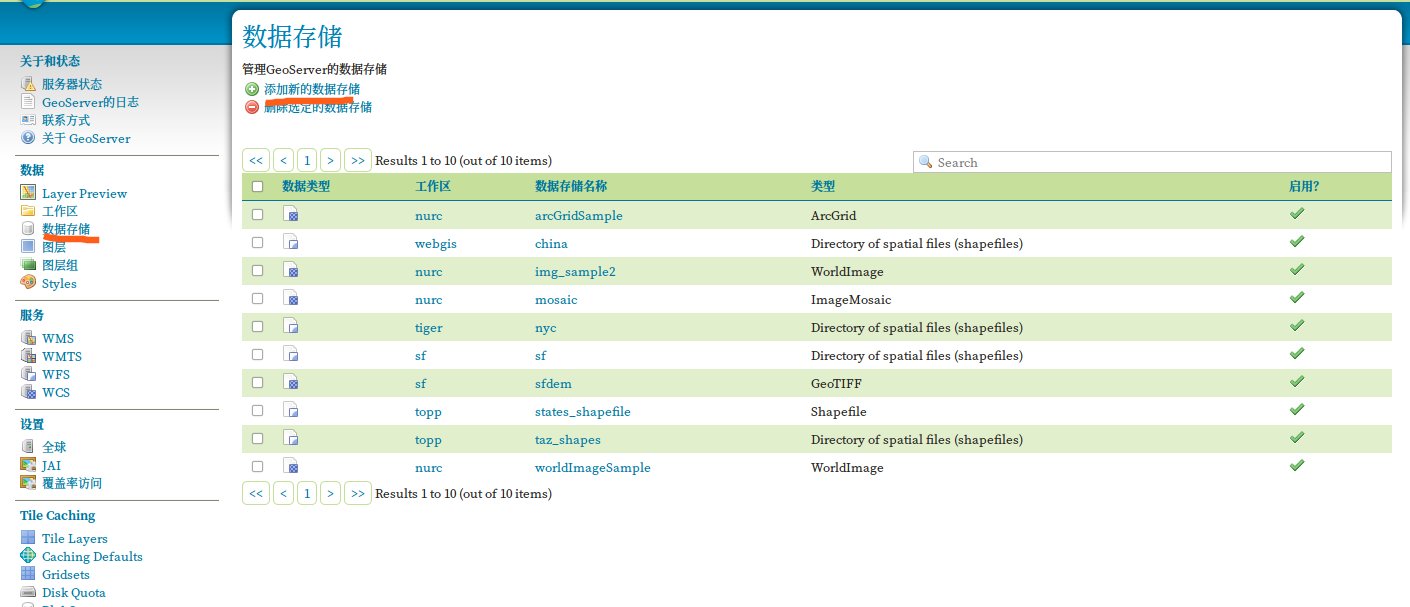Click the red minus remove-store icon
Screen dimensions: 1410x607
click(x=252, y=107)
